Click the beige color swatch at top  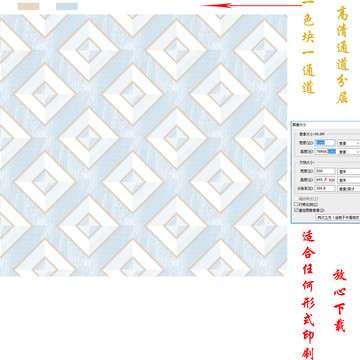tap(28, 6)
